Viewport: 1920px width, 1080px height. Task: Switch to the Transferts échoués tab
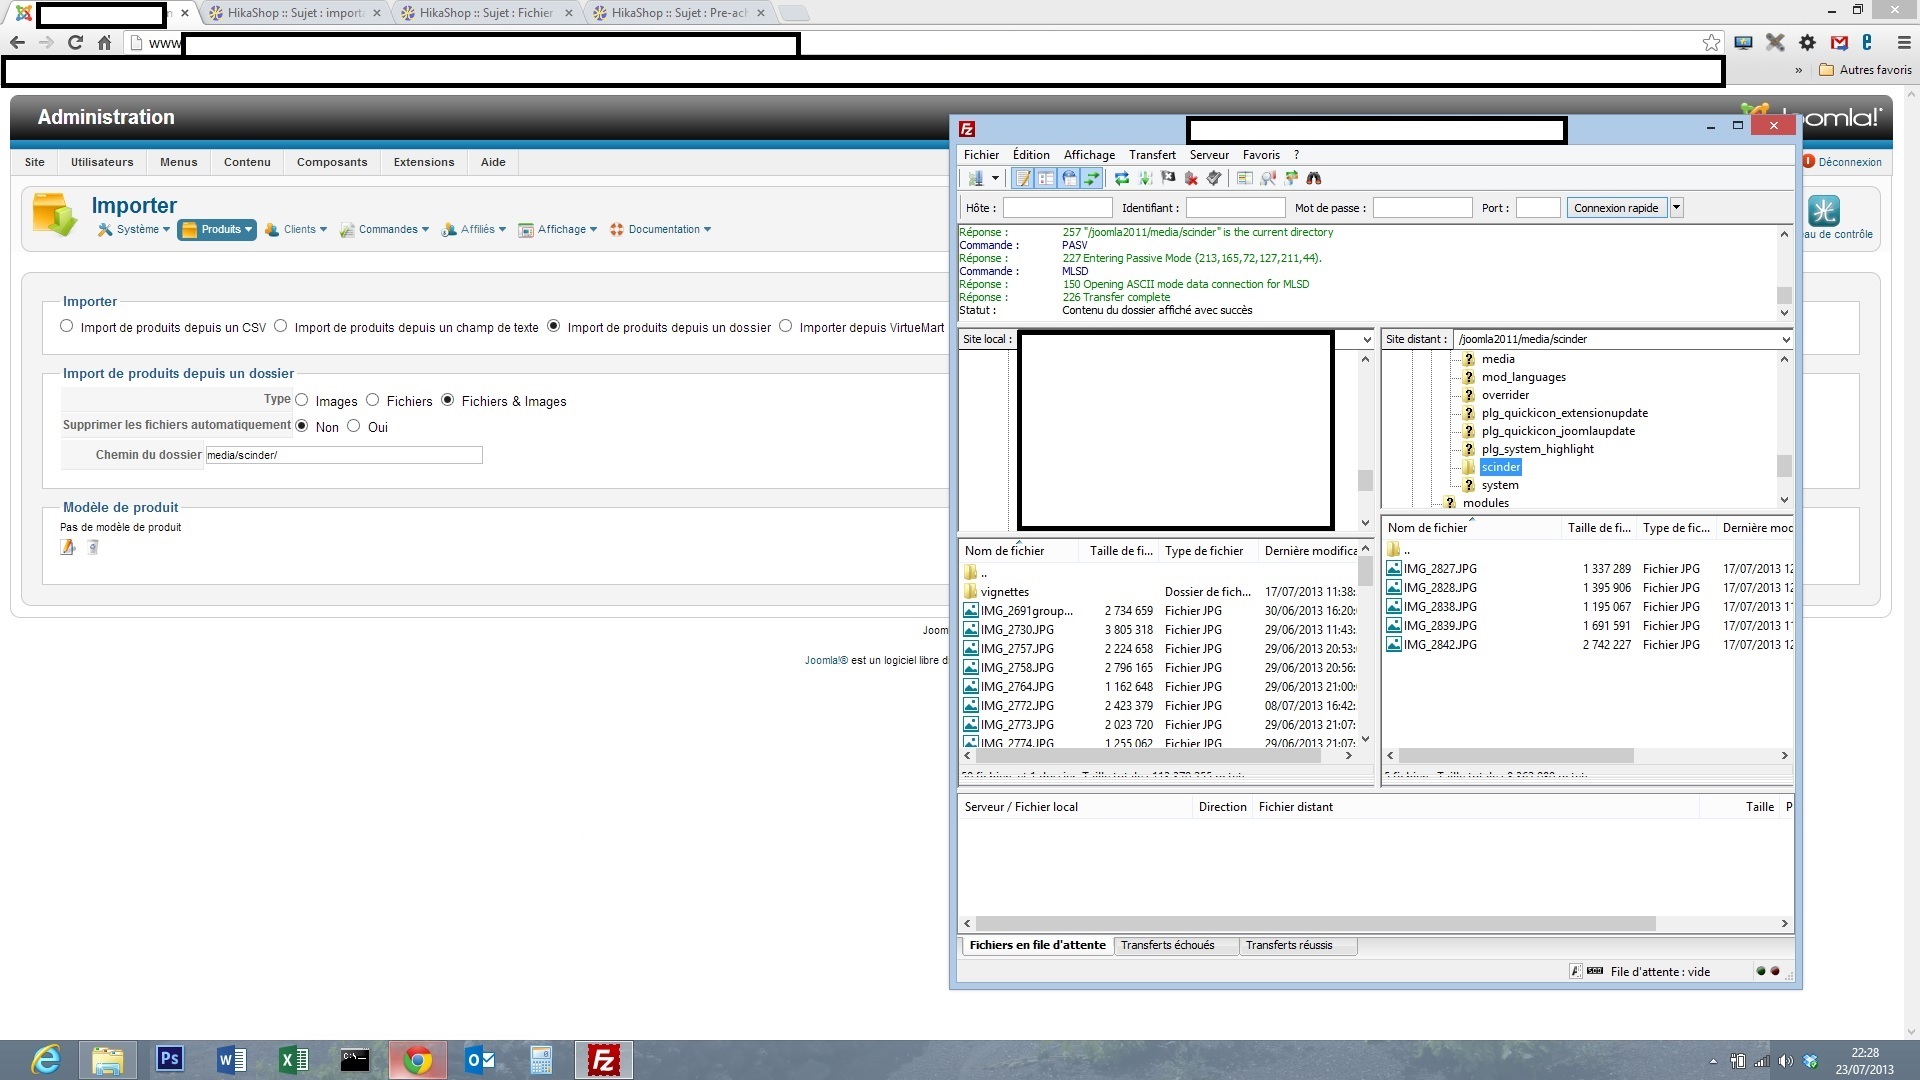(x=1167, y=945)
